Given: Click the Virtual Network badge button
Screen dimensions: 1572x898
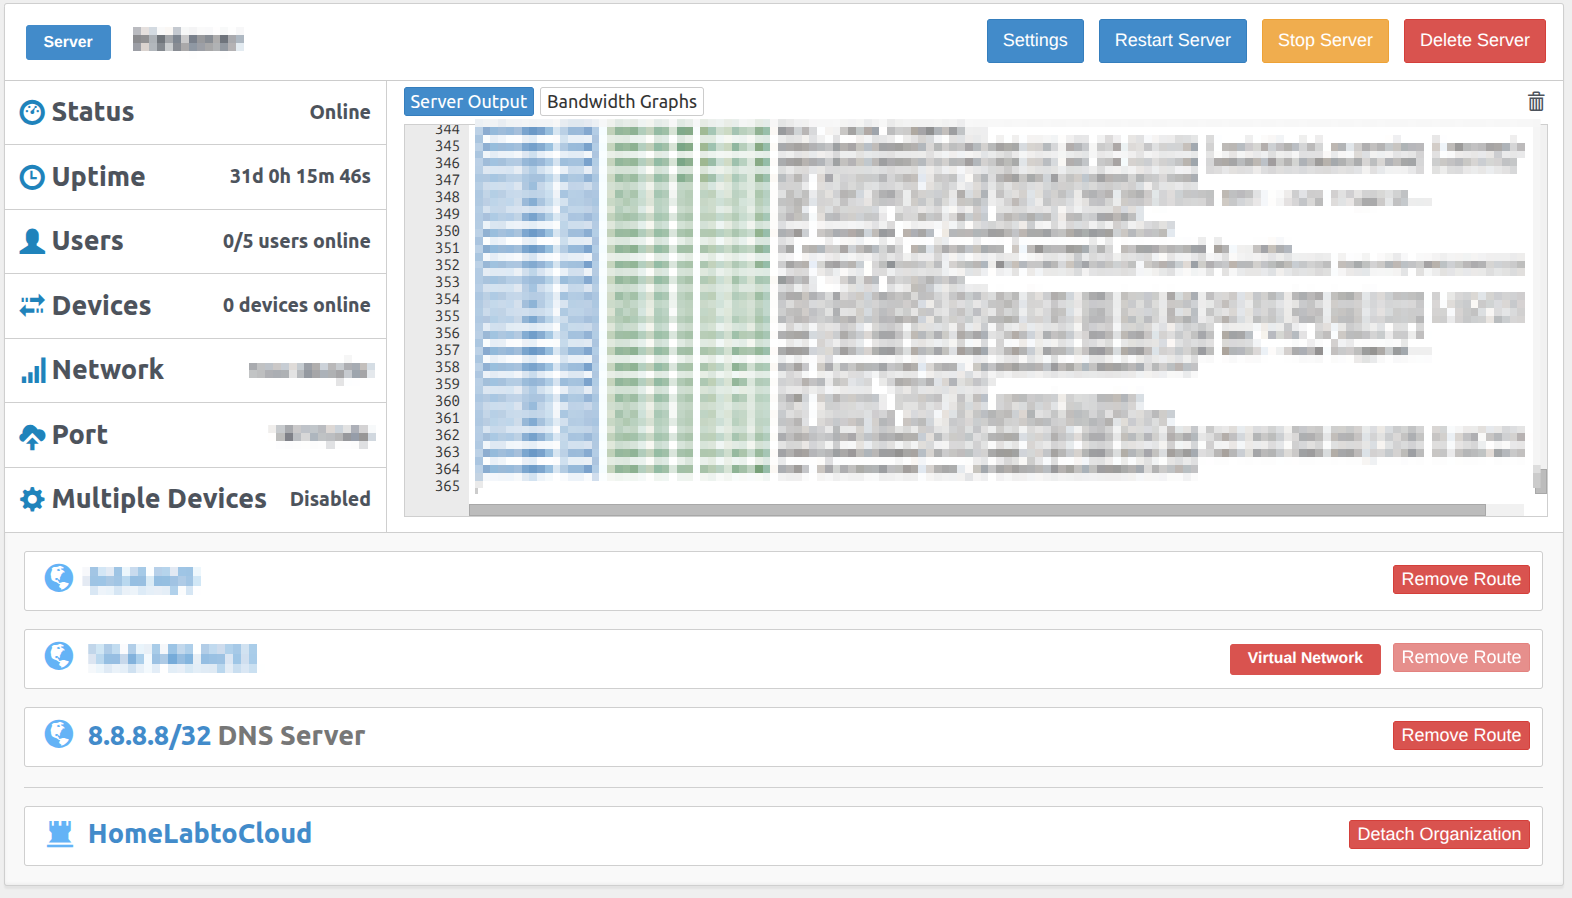Looking at the screenshot, I should [x=1304, y=658].
